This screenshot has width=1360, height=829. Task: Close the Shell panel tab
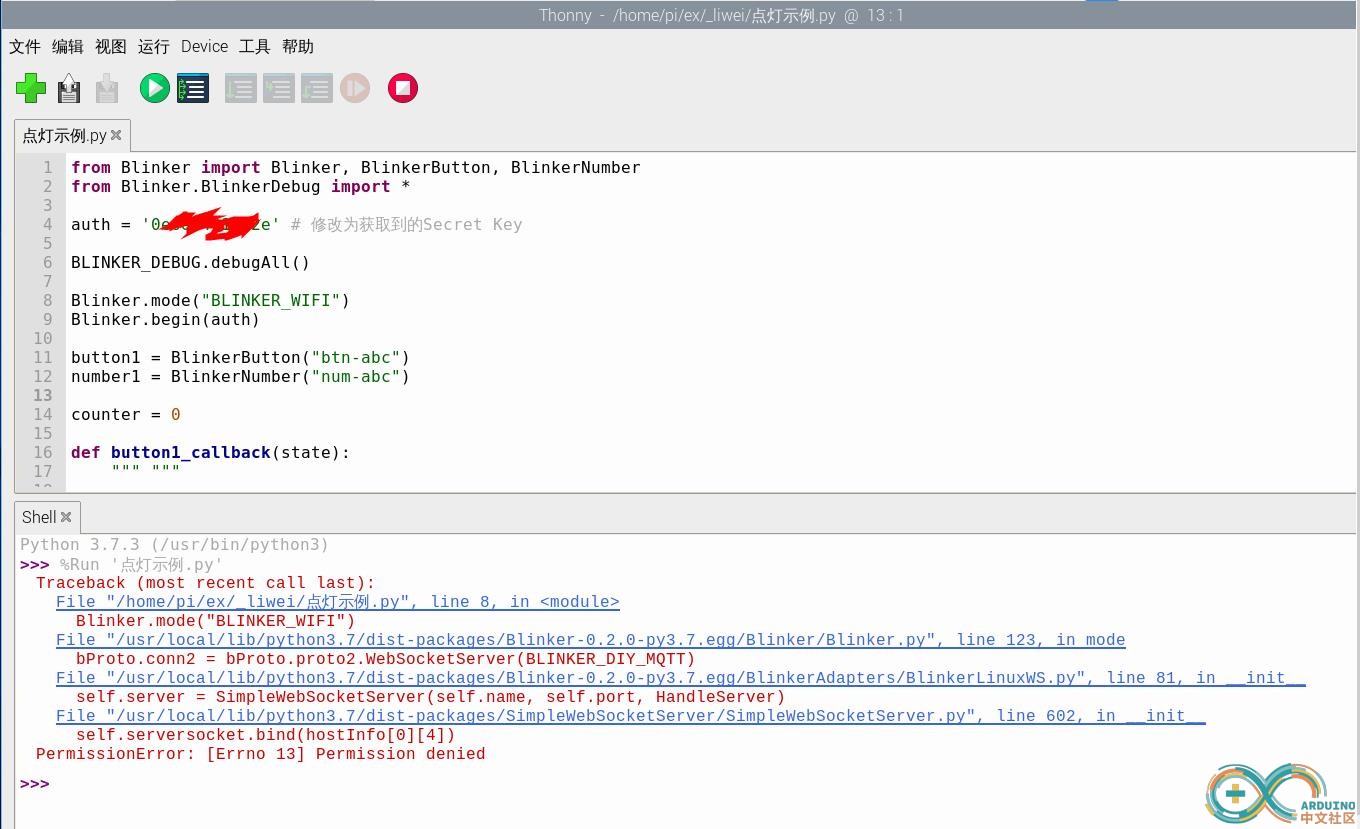pyautogui.click(x=66, y=517)
